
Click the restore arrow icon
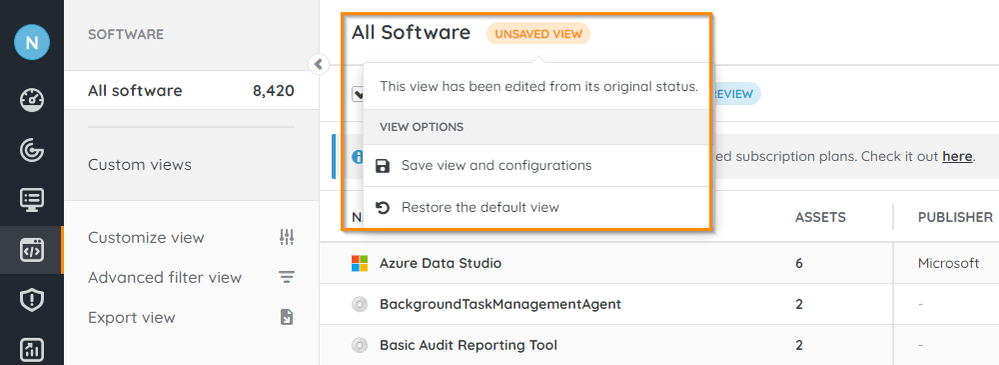click(382, 207)
